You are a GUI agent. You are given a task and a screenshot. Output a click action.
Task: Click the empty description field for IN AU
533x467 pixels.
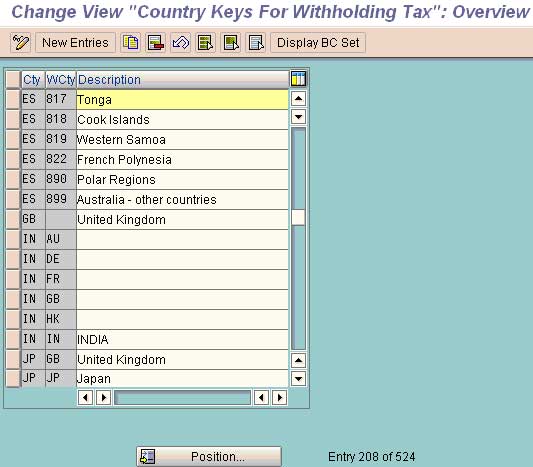click(x=183, y=239)
